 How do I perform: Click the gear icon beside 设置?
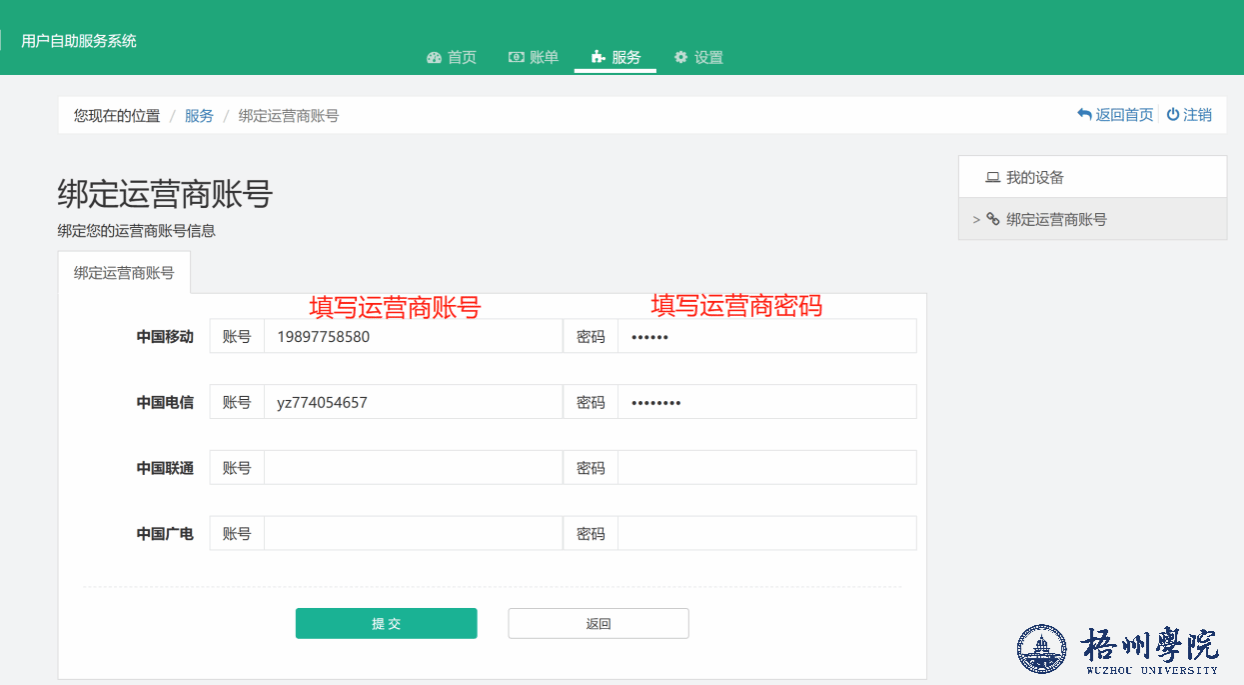click(x=681, y=57)
